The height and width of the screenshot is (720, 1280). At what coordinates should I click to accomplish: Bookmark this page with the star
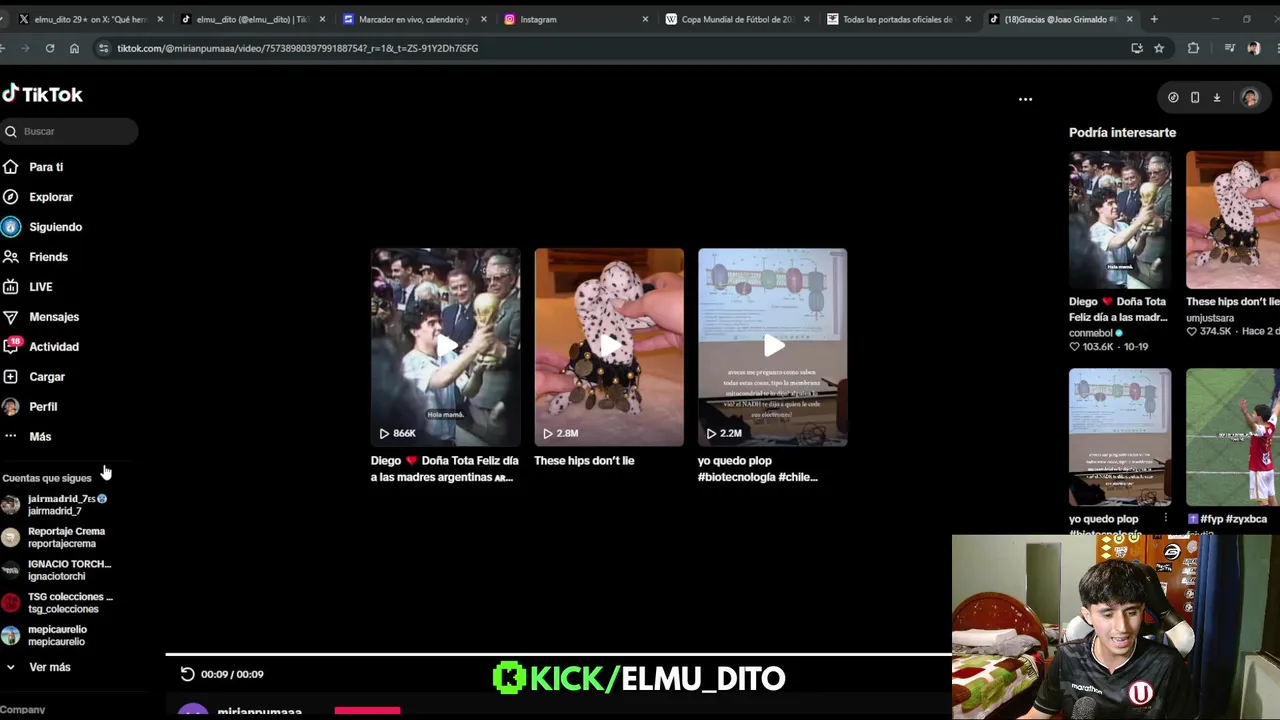tap(1159, 48)
